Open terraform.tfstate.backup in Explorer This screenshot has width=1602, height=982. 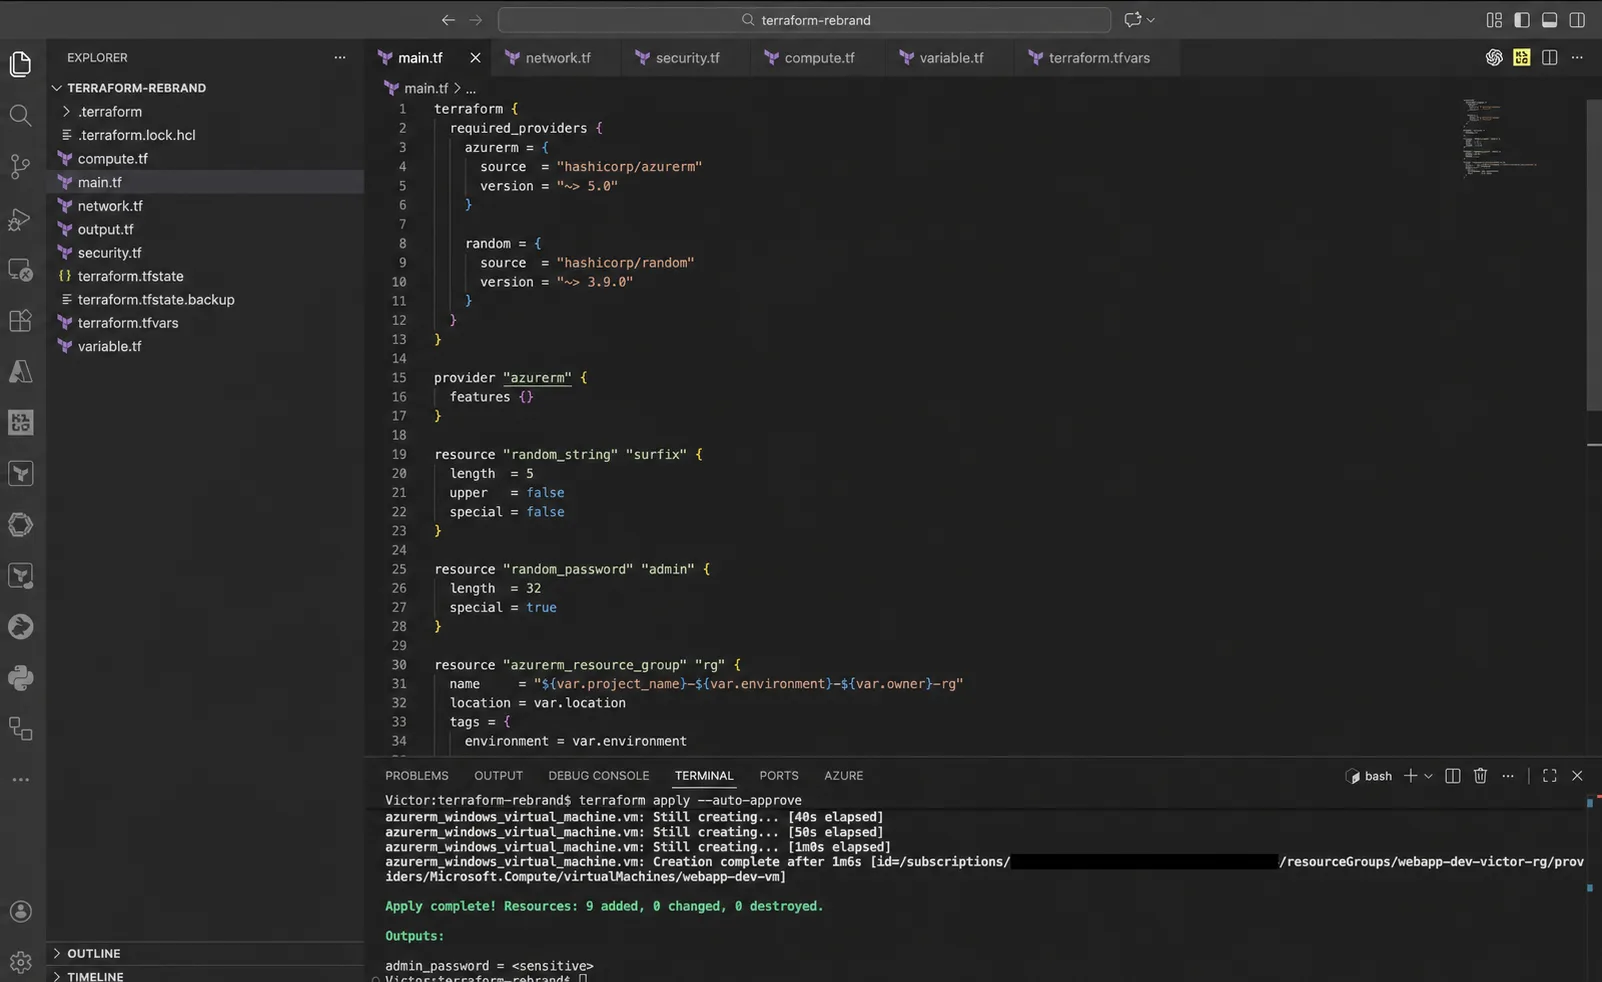point(205,300)
